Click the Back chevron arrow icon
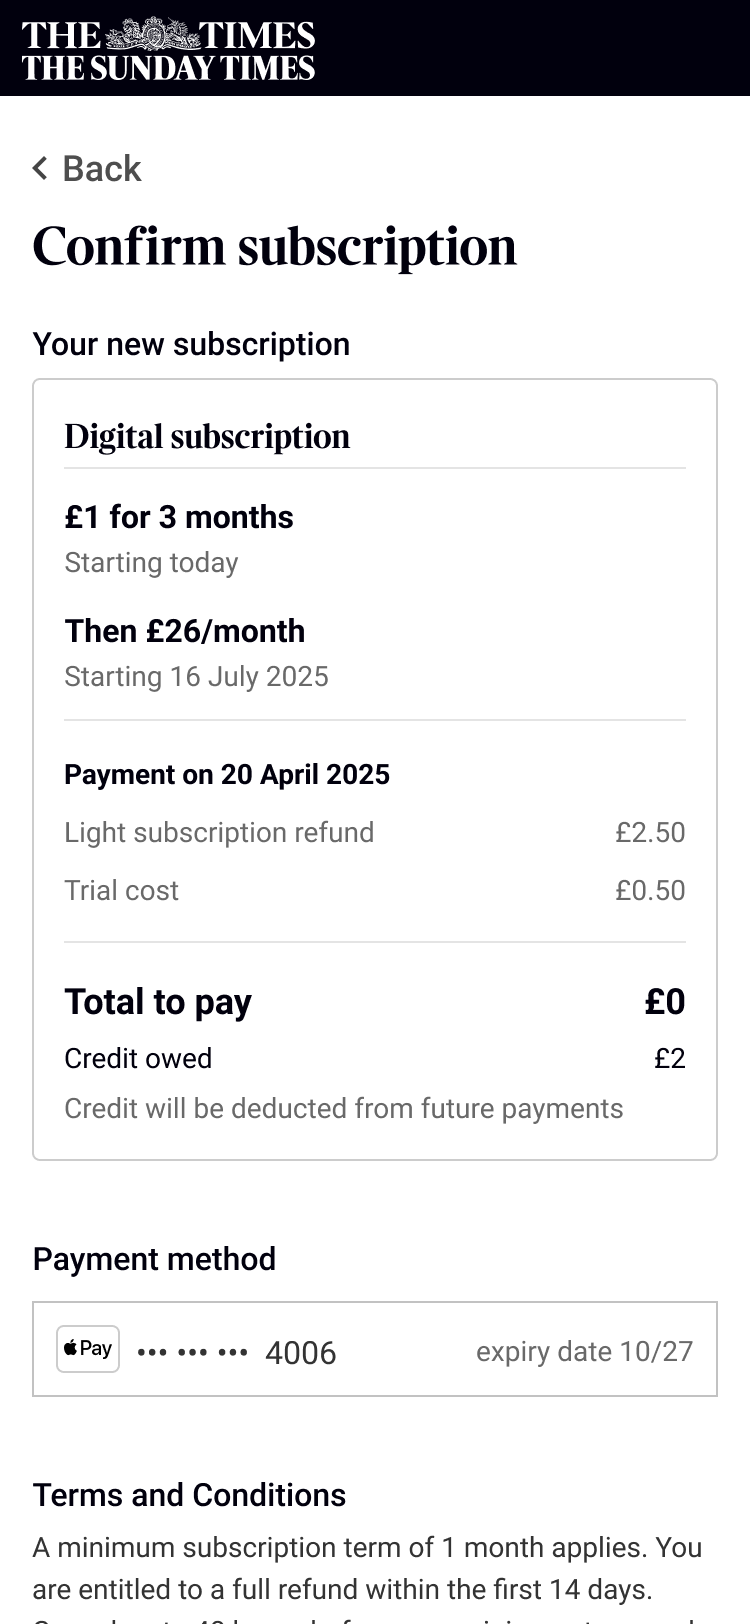The image size is (750, 1624). (40, 168)
